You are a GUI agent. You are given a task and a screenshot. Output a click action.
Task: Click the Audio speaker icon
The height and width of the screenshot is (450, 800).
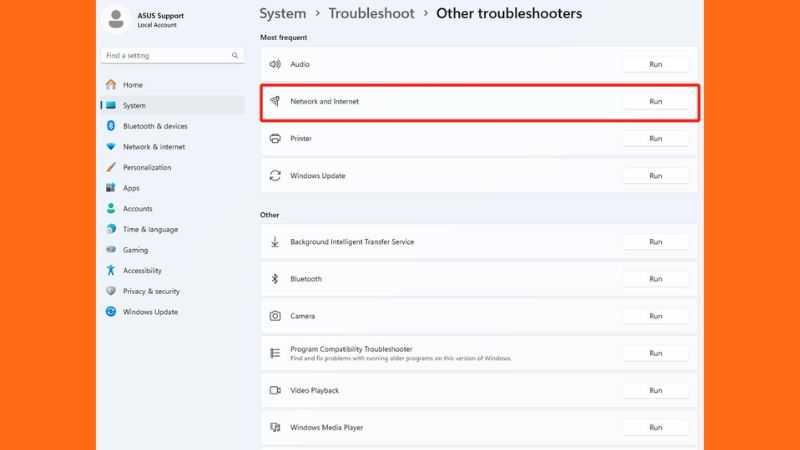coord(275,64)
